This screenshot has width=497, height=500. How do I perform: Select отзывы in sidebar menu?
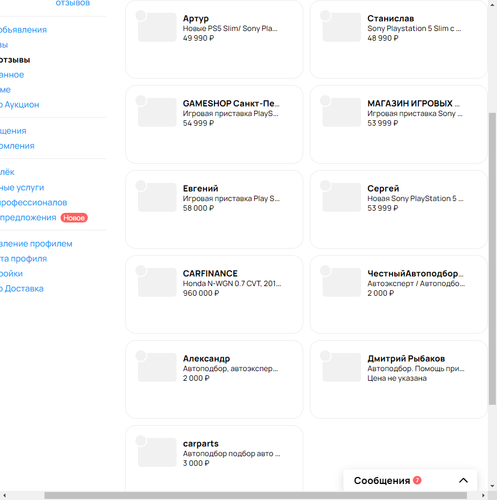tap(15, 60)
